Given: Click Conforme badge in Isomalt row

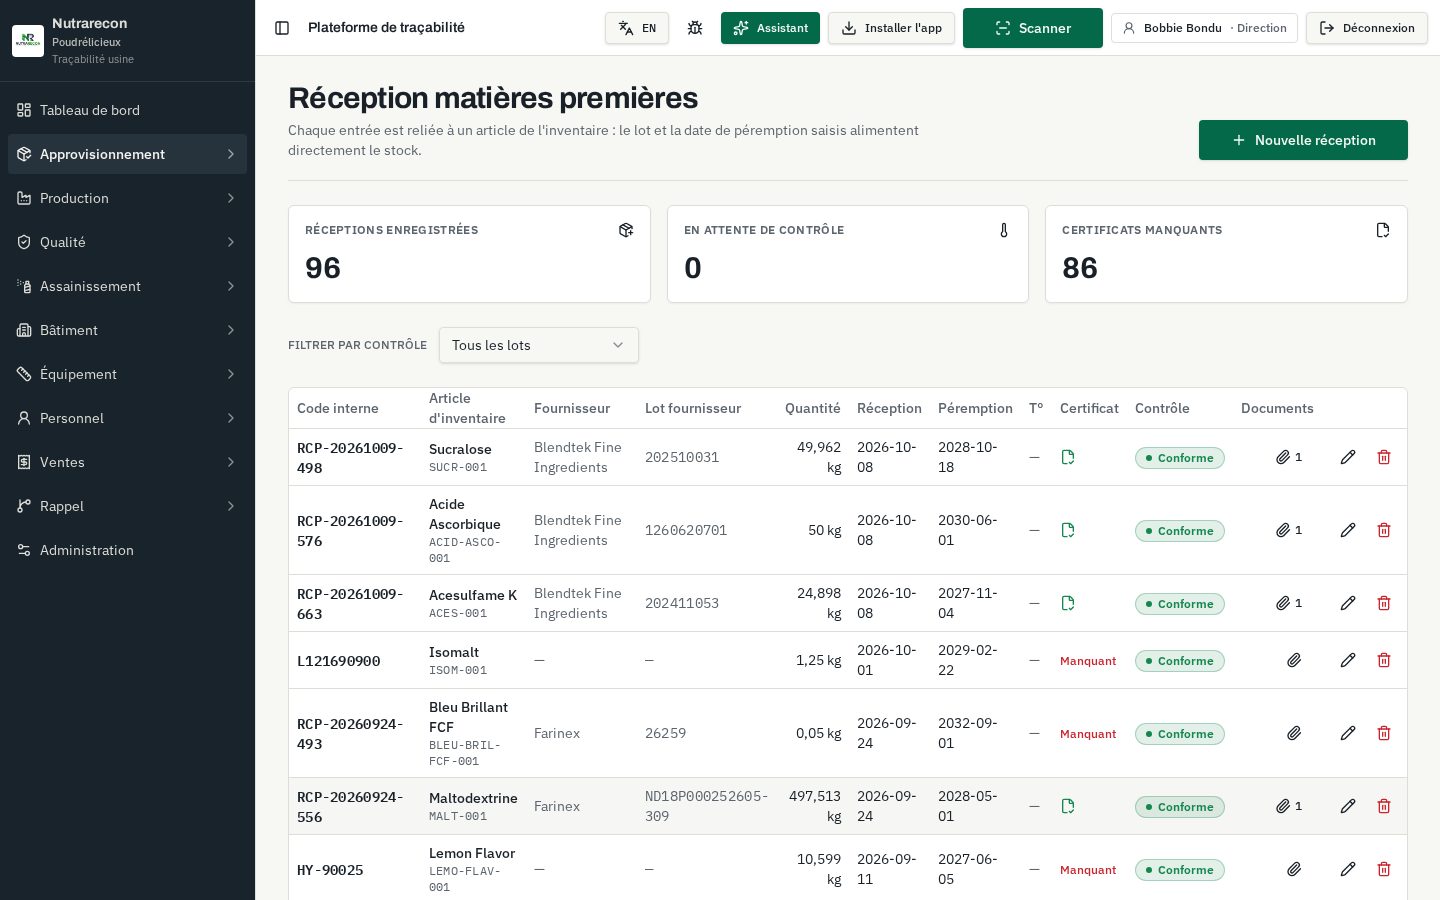Looking at the screenshot, I should 1179,661.
